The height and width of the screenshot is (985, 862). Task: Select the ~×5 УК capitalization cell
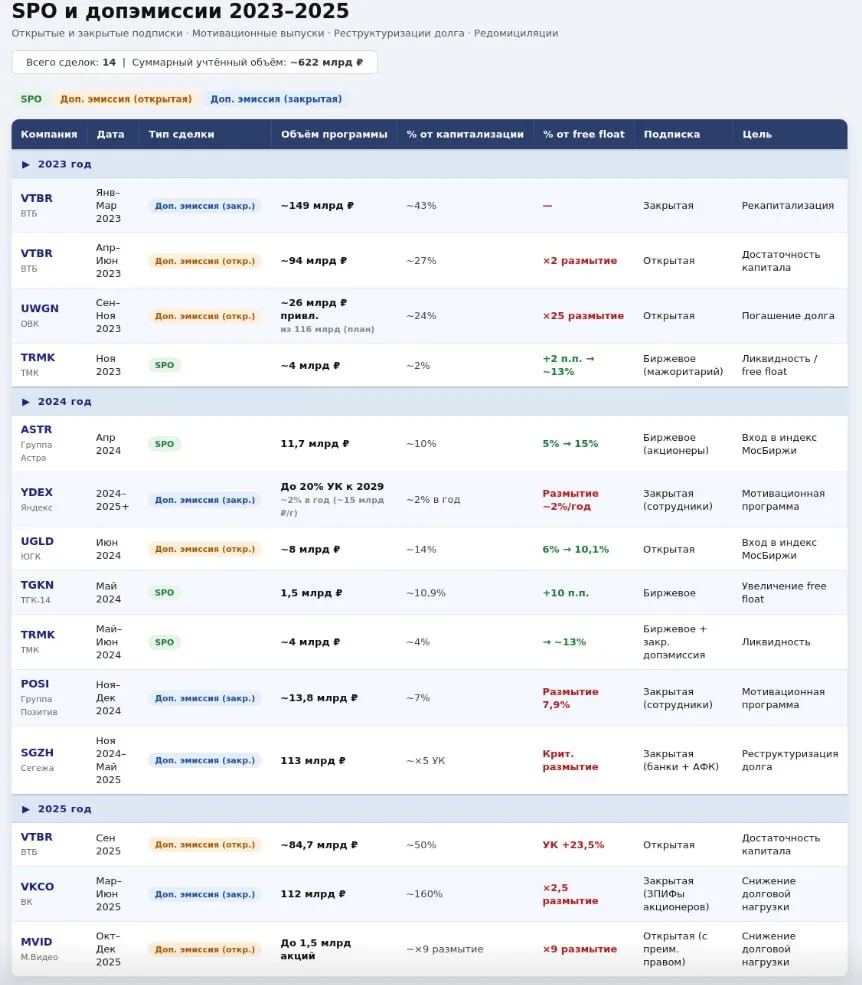click(x=425, y=760)
